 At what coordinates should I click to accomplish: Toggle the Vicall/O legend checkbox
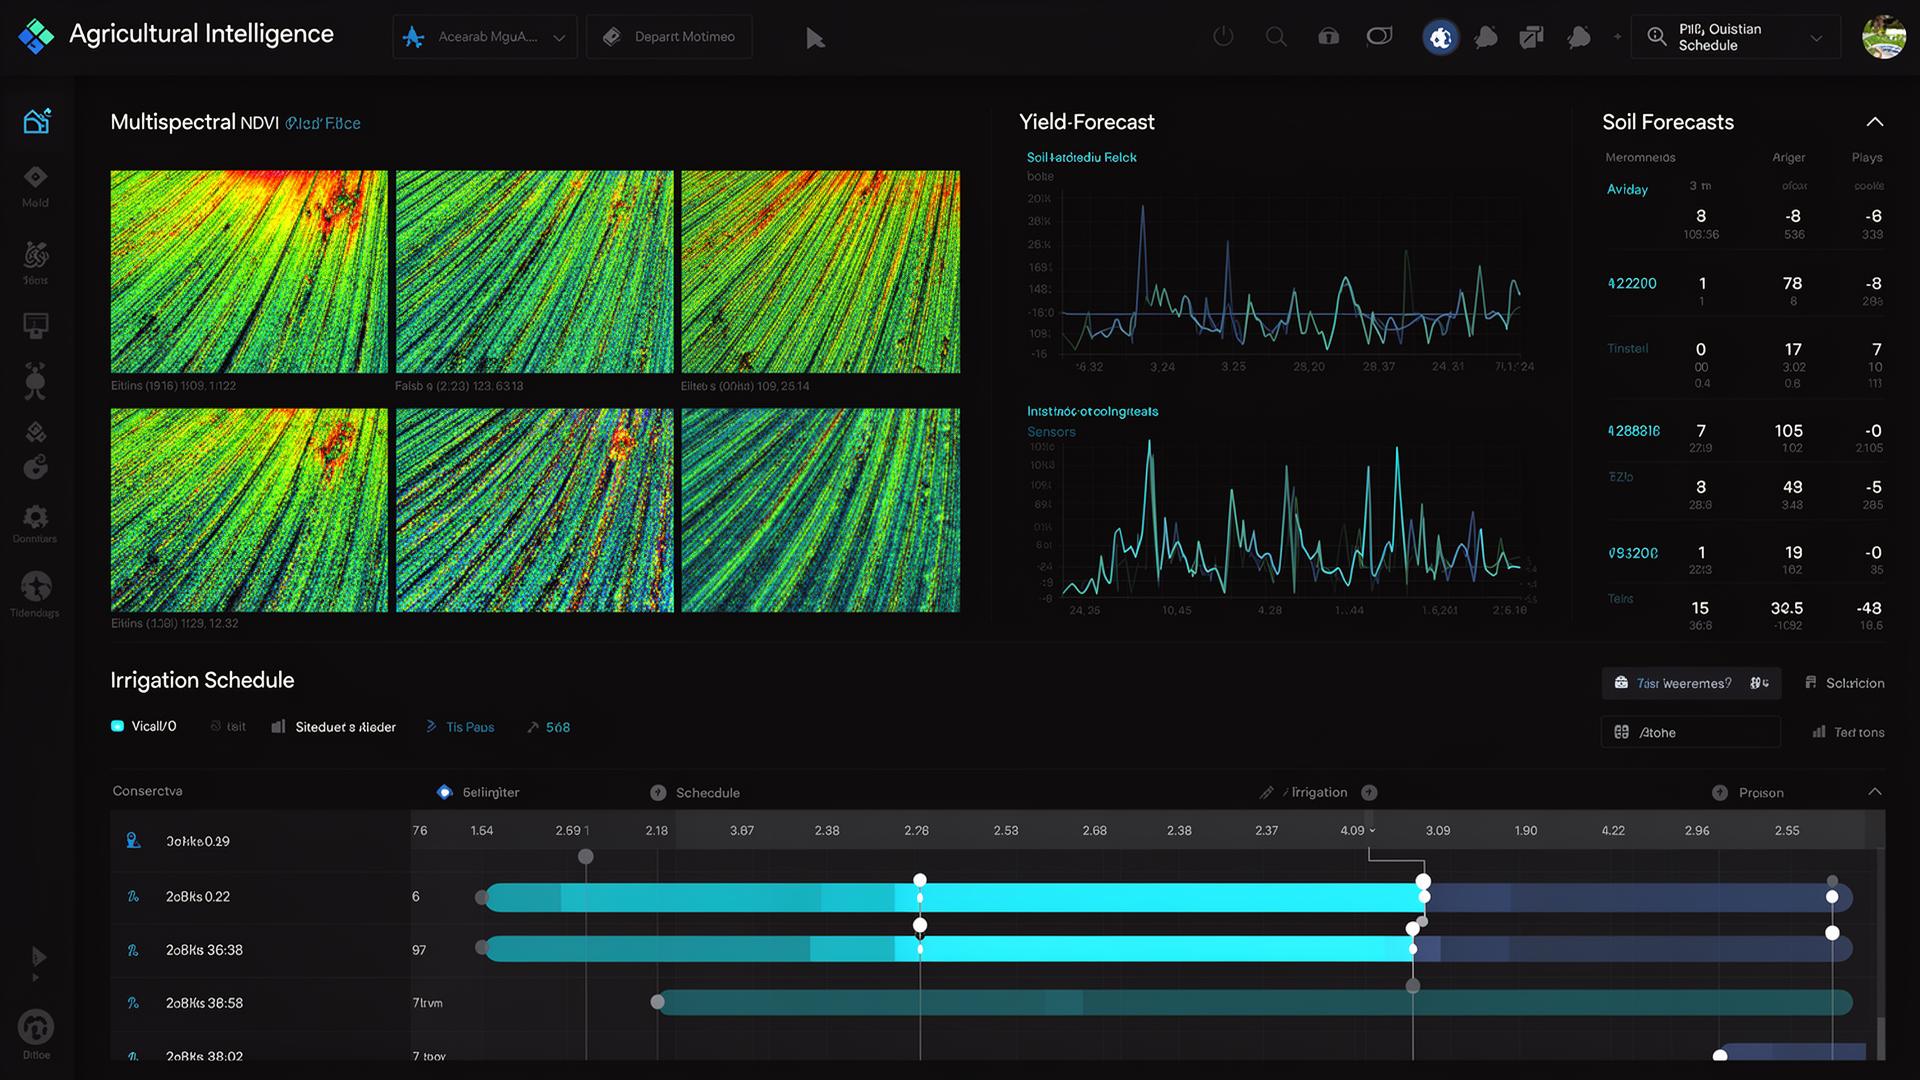117,726
